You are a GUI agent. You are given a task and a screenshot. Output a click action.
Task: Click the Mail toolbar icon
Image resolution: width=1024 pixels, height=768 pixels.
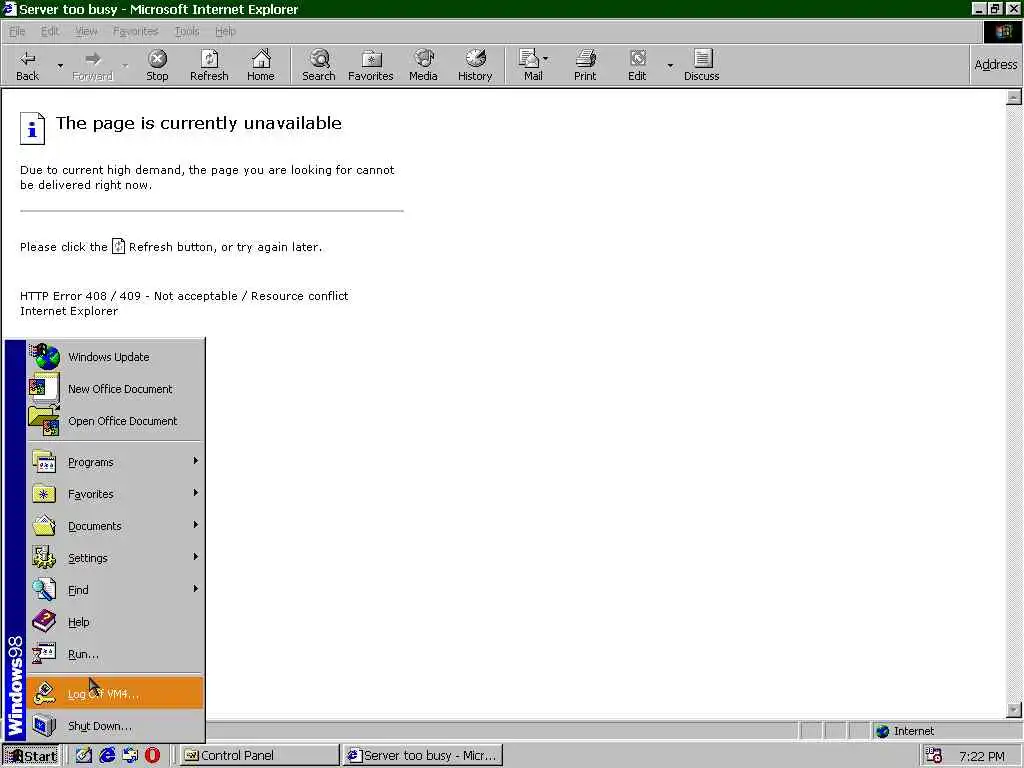[532, 65]
